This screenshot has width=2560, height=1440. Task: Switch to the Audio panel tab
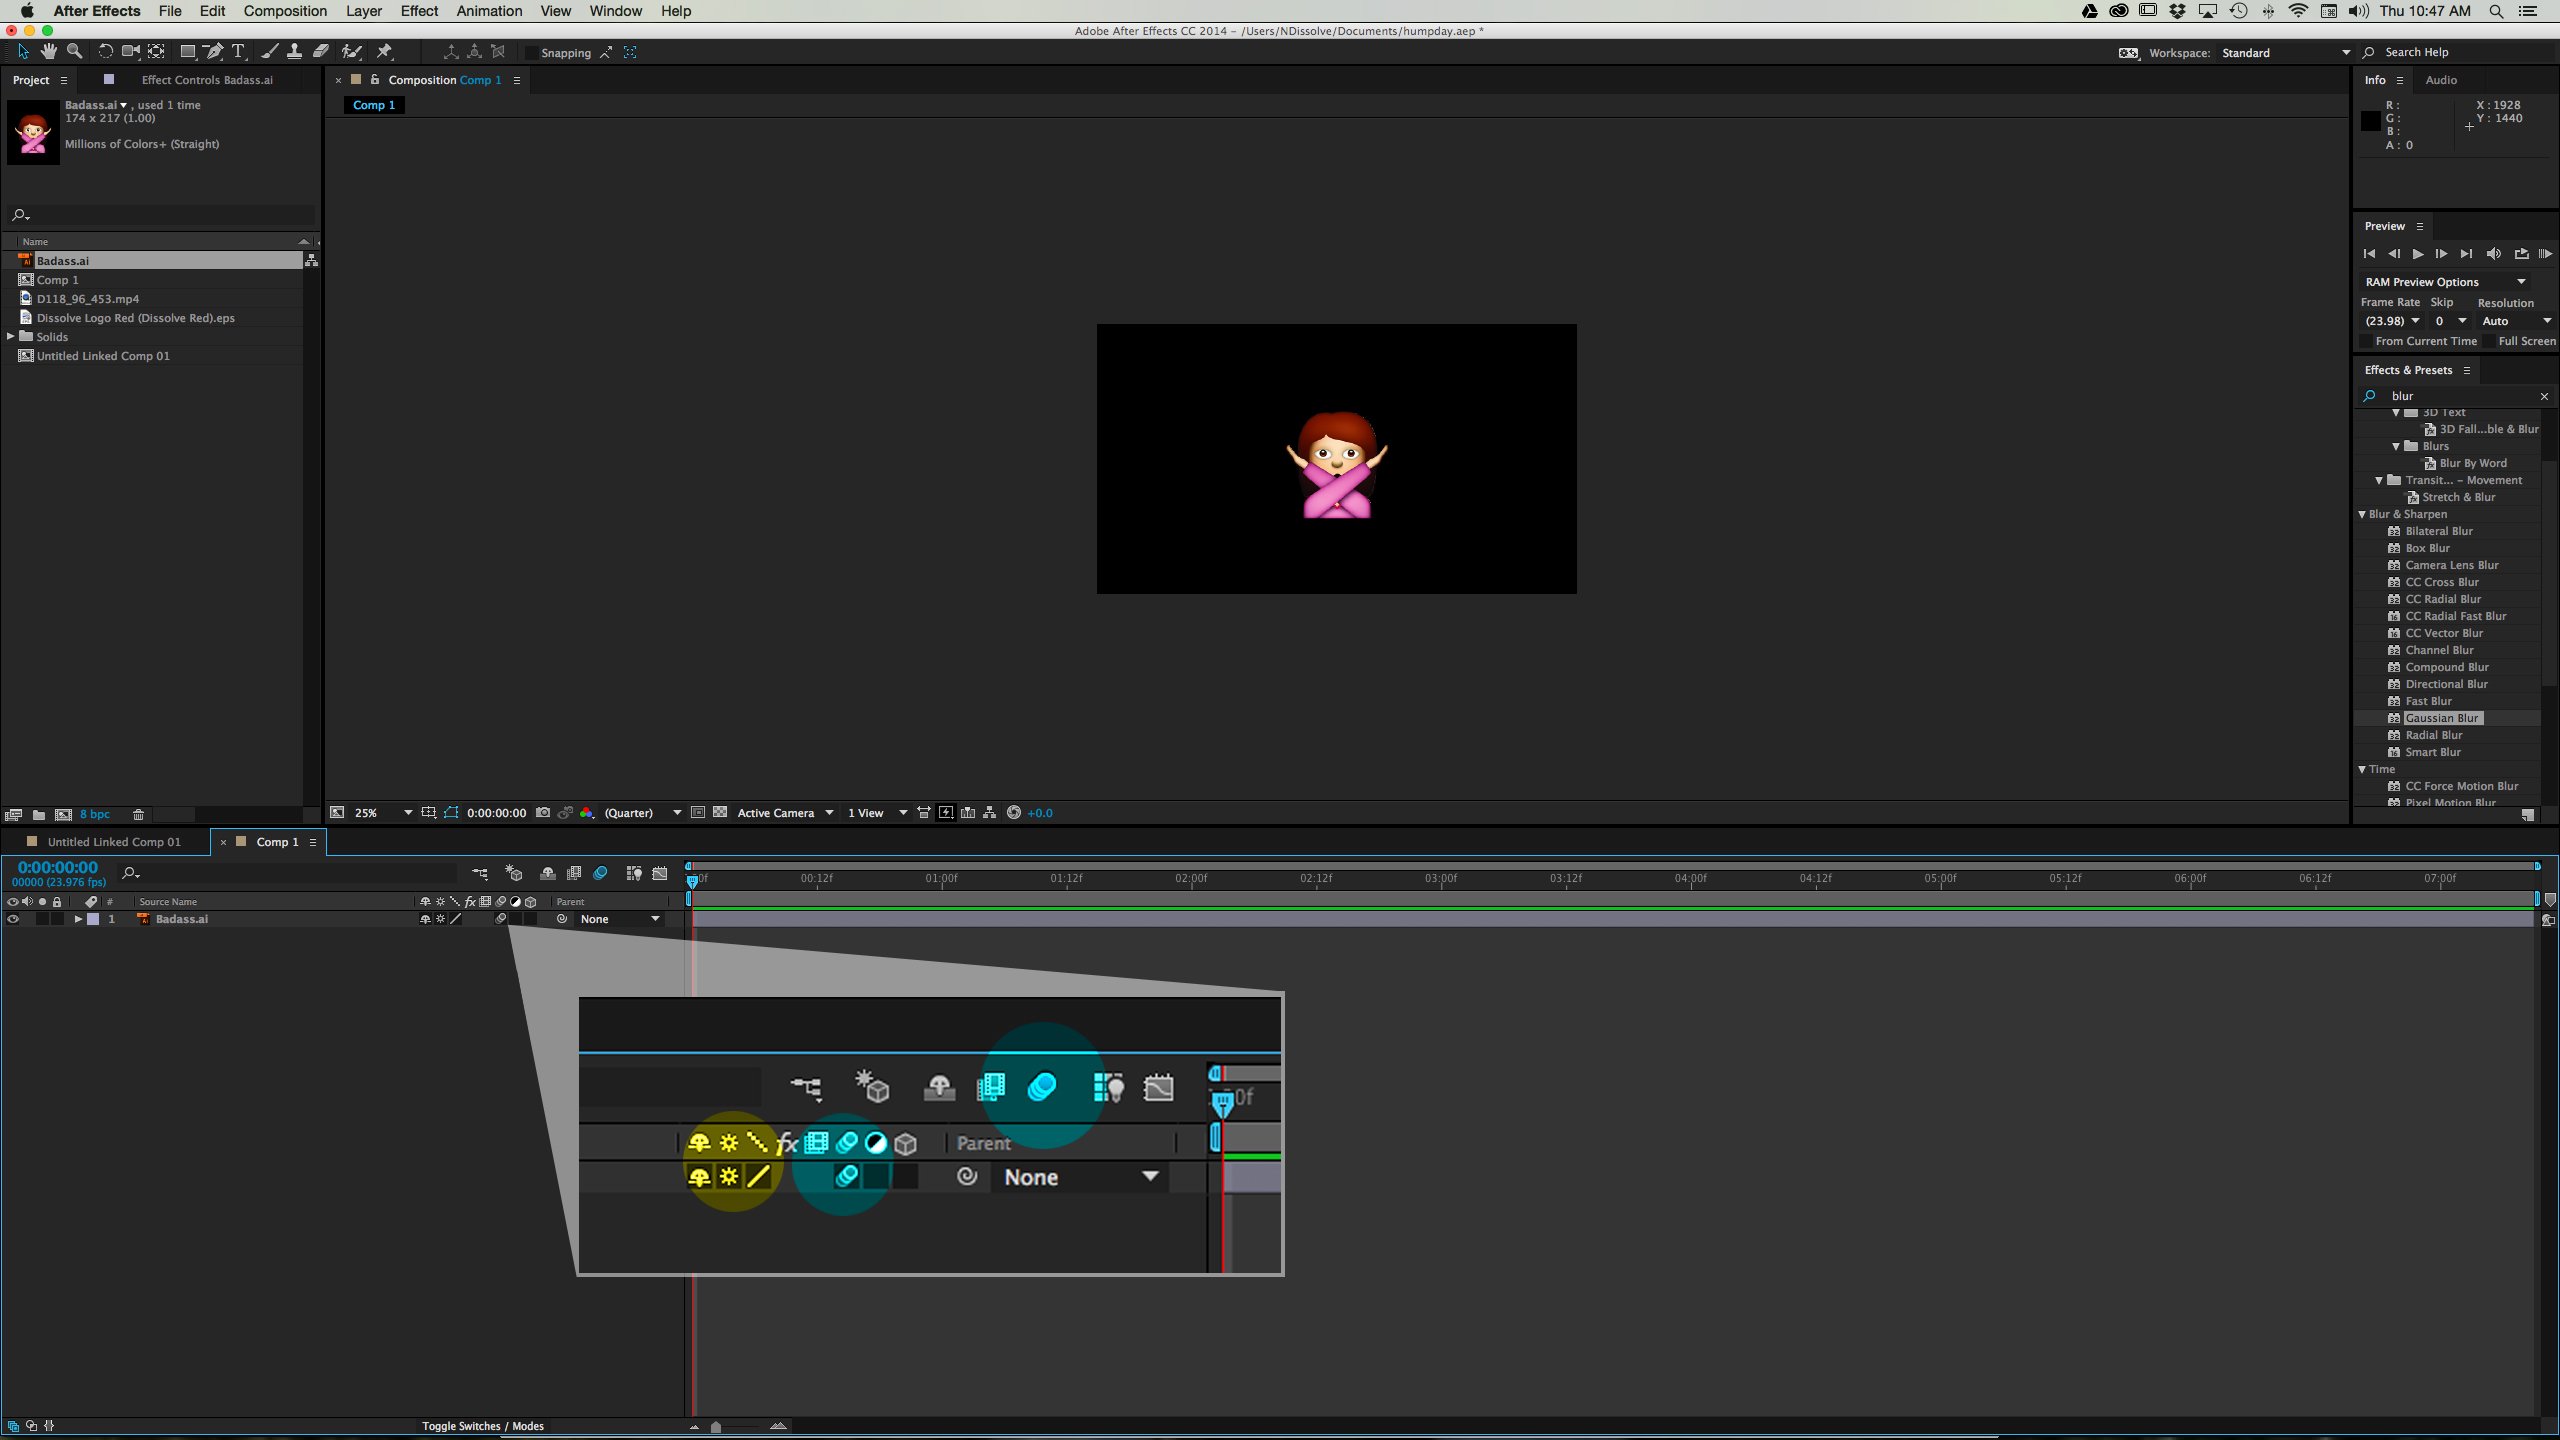pyautogui.click(x=2441, y=80)
